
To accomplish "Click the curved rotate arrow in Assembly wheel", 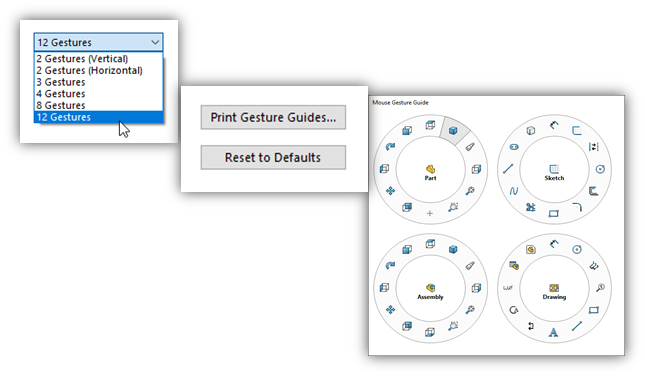I will point(390,265).
